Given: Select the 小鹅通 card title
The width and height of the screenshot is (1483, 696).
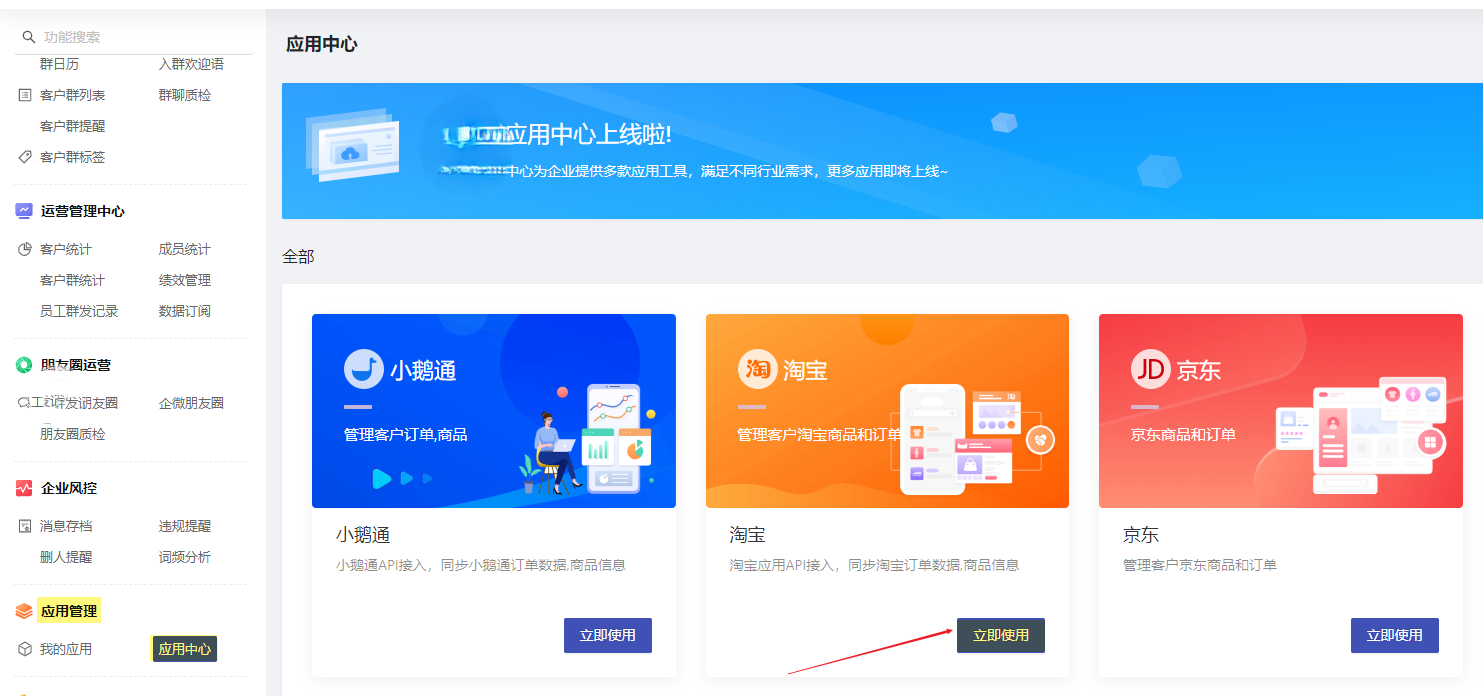Looking at the screenshot, I should 363,535.
